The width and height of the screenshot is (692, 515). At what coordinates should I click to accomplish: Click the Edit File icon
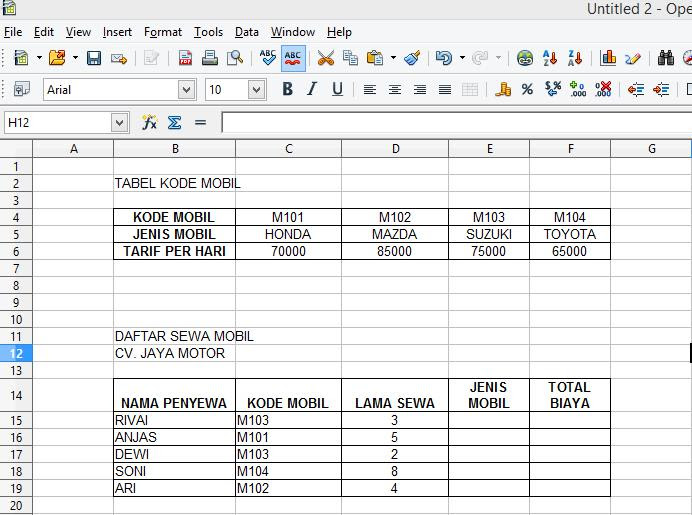click(151, 58)
